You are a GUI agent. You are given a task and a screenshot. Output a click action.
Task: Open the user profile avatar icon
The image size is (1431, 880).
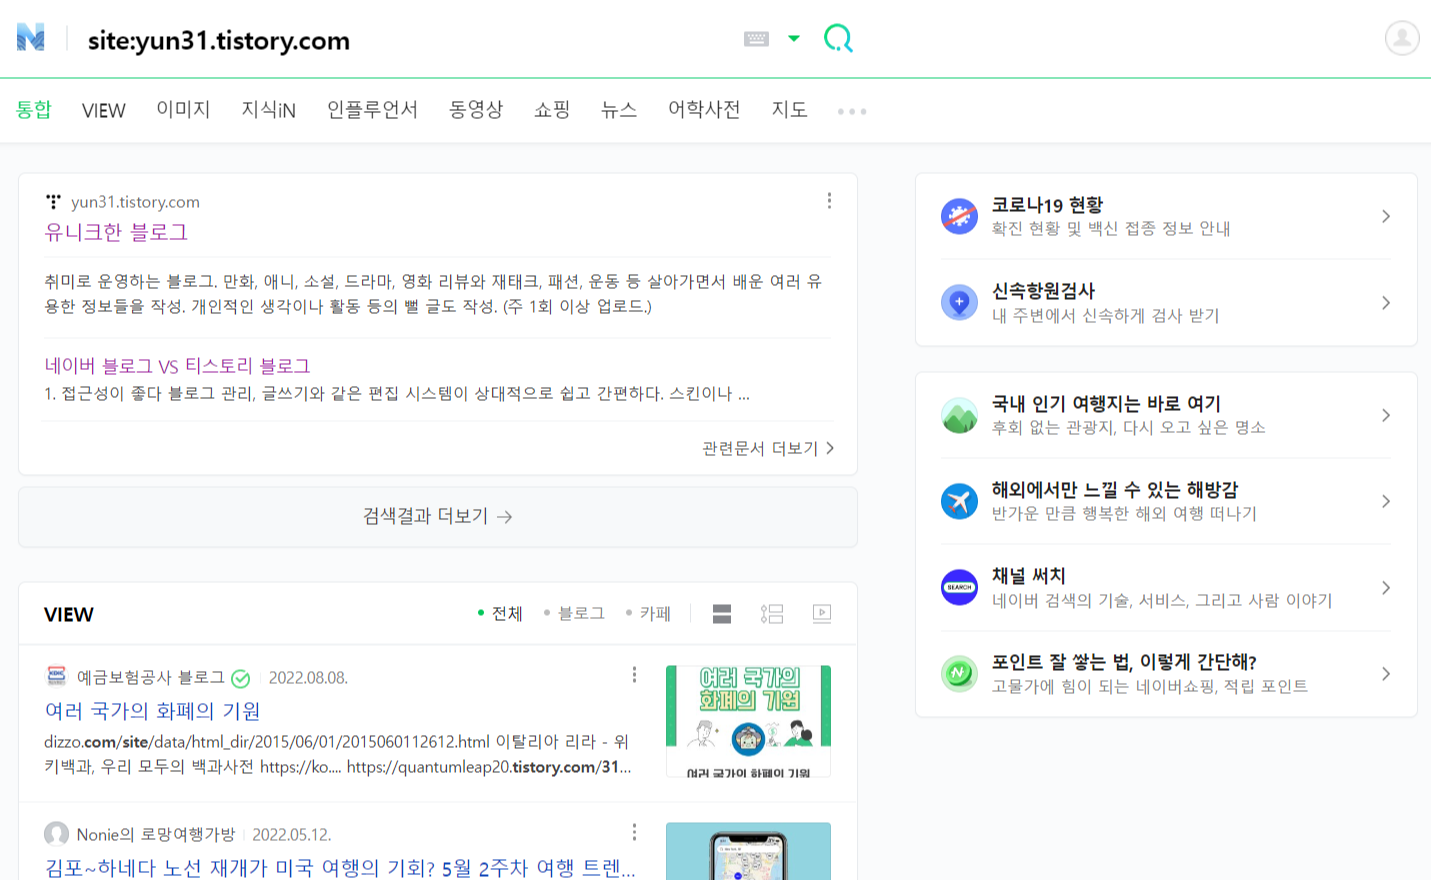click(x=1402, y=38)
